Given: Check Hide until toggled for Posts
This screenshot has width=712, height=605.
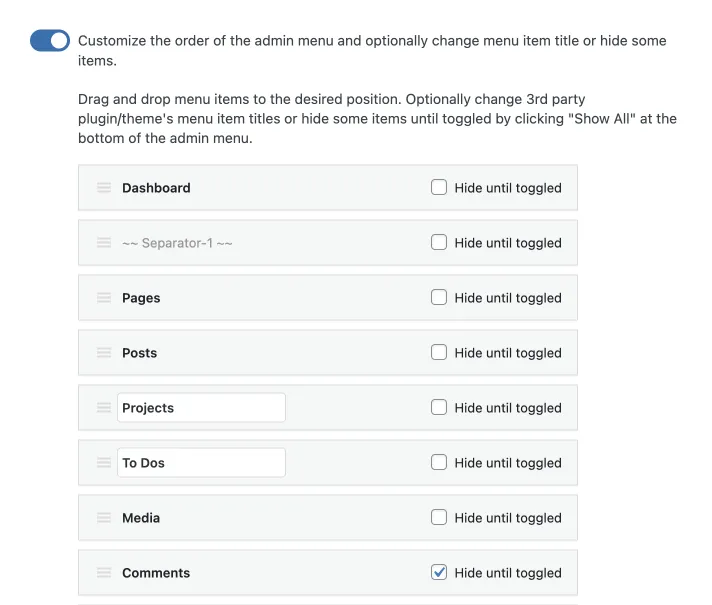Looking at the screenshot, I should tap(439, 352).
